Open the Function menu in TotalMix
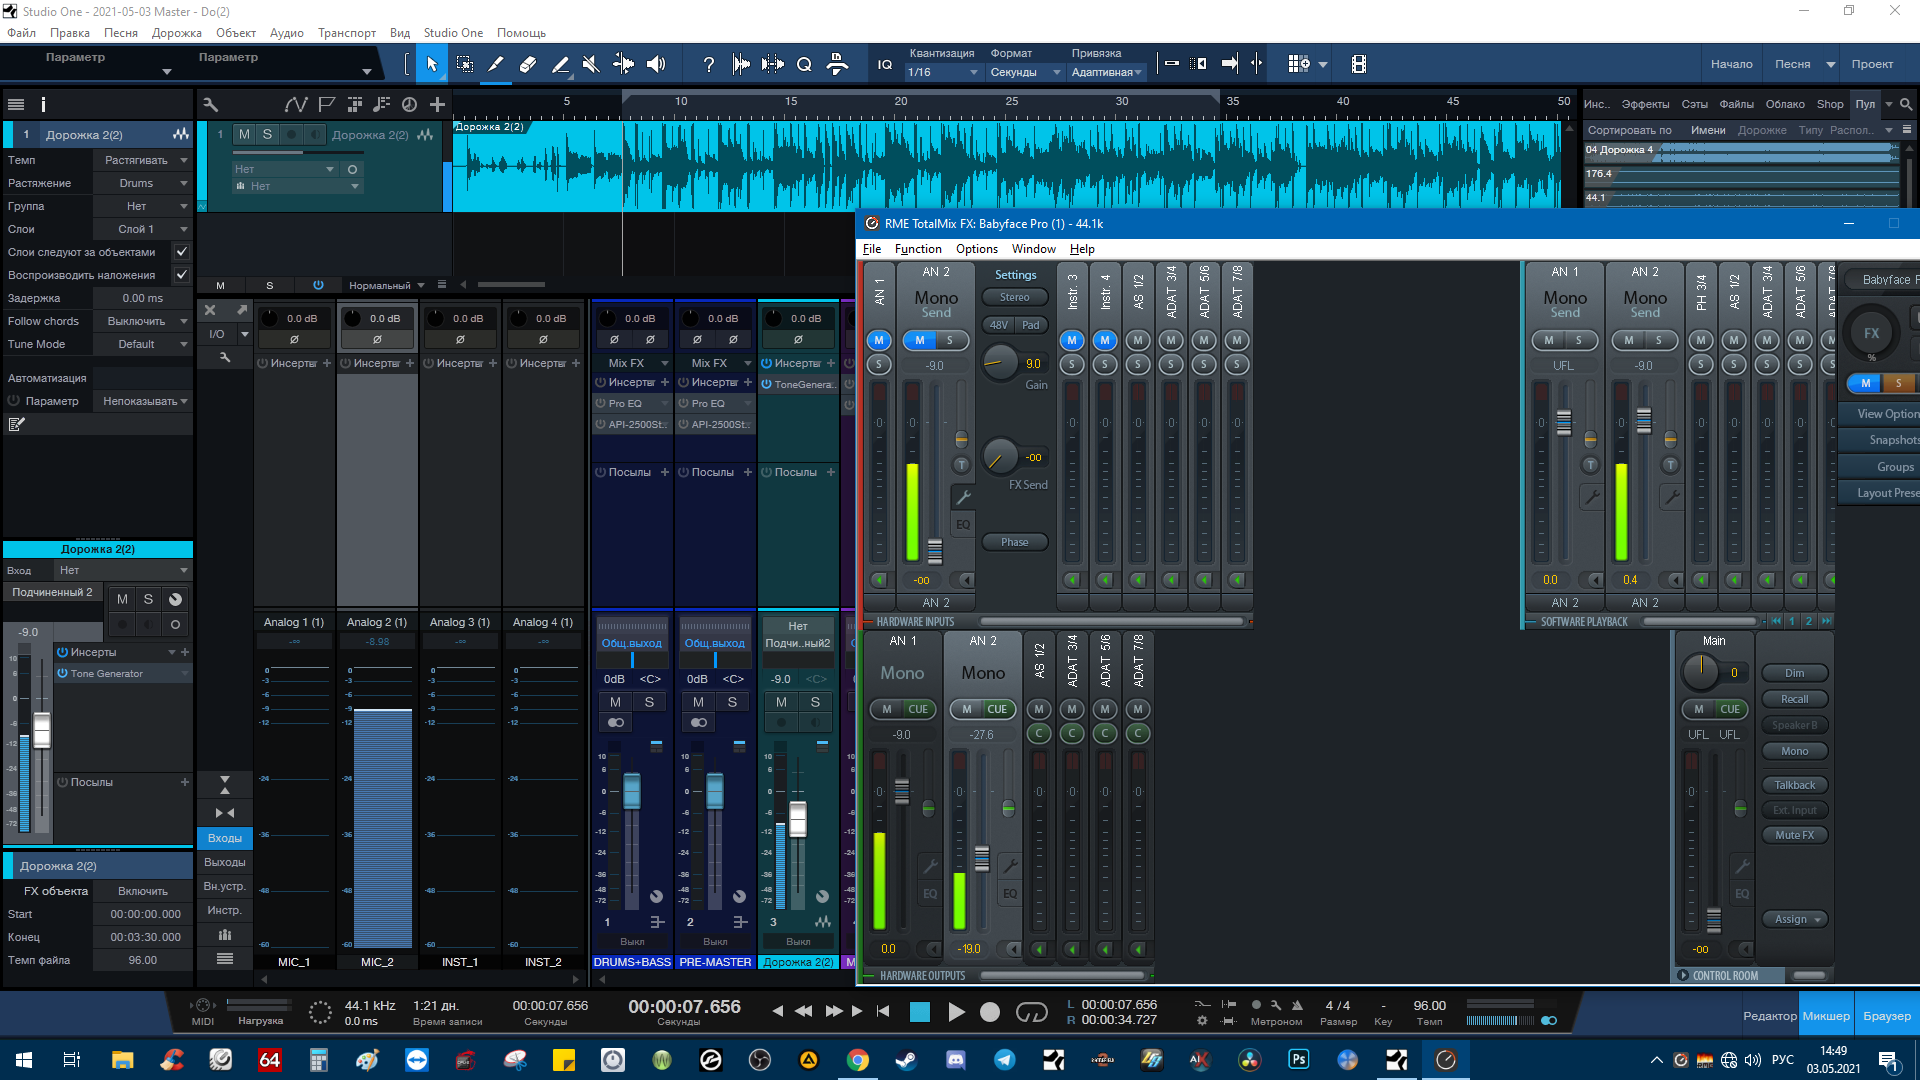 click(x=918, y=249)
